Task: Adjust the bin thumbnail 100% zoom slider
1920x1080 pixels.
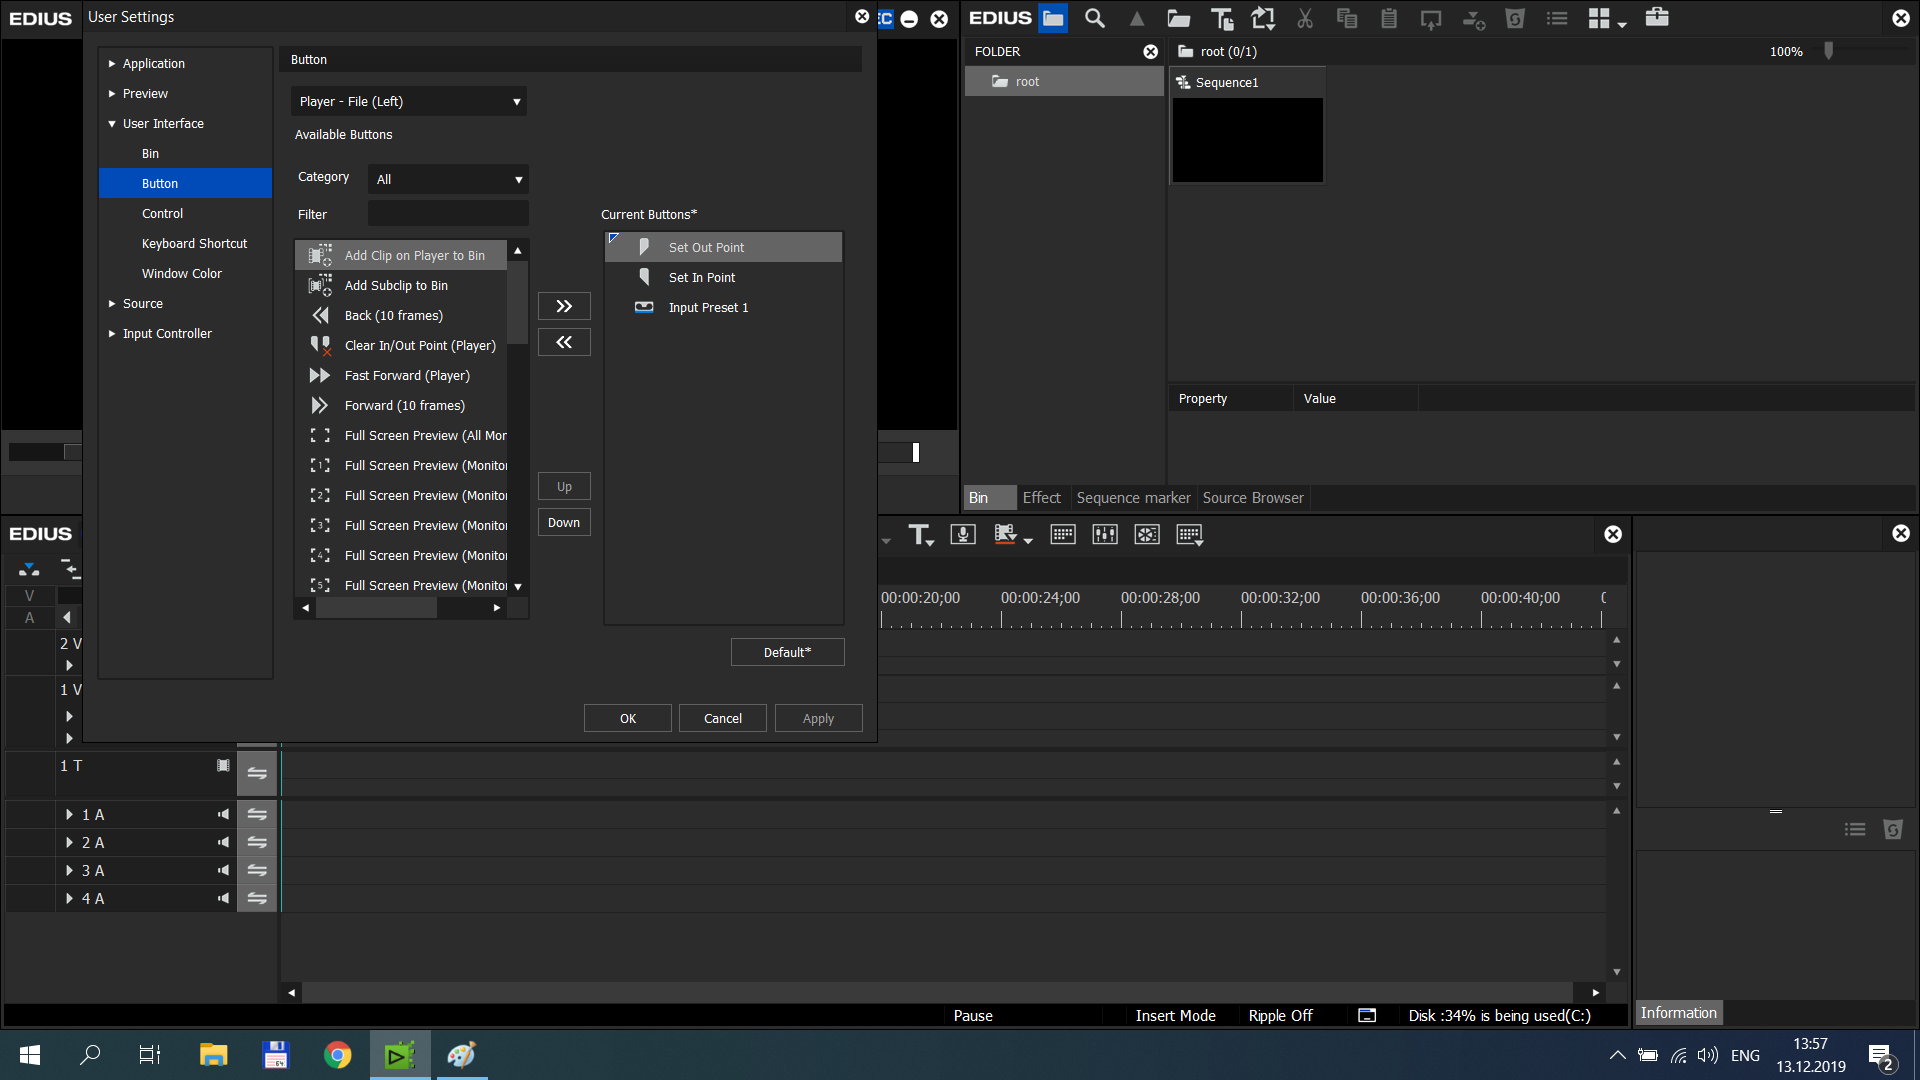Action: [x=1828, y=51]
